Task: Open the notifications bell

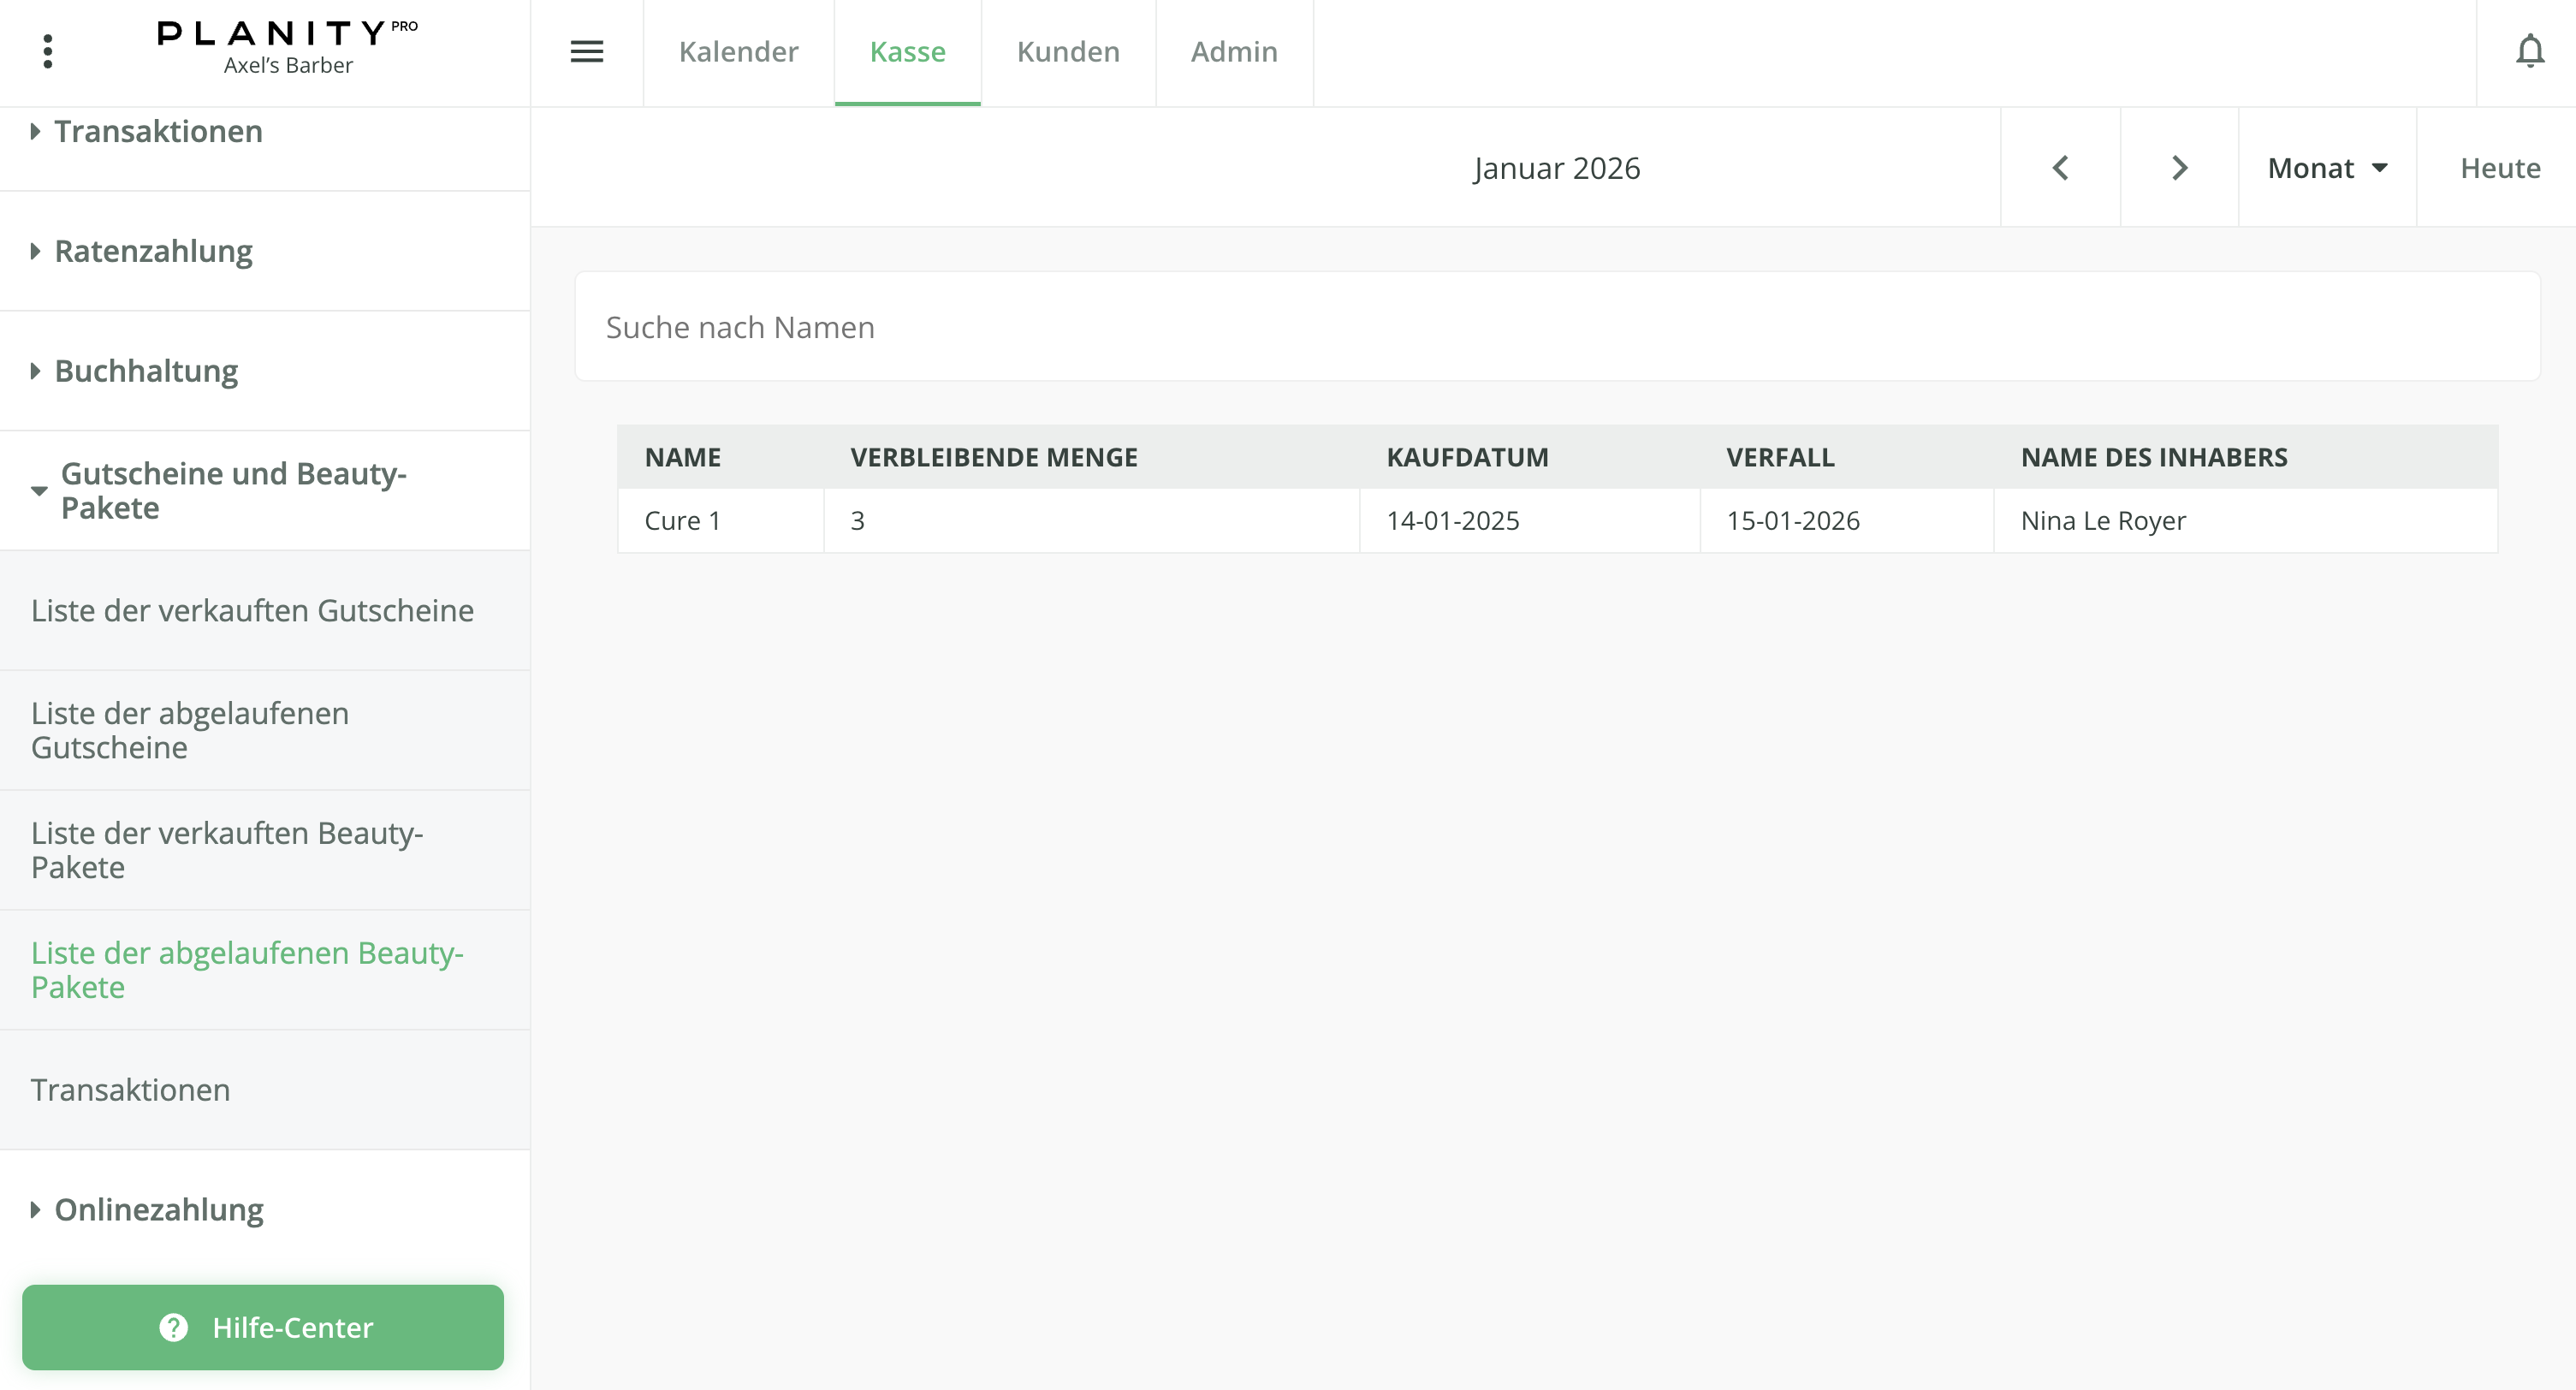Action: [2529, 51]
